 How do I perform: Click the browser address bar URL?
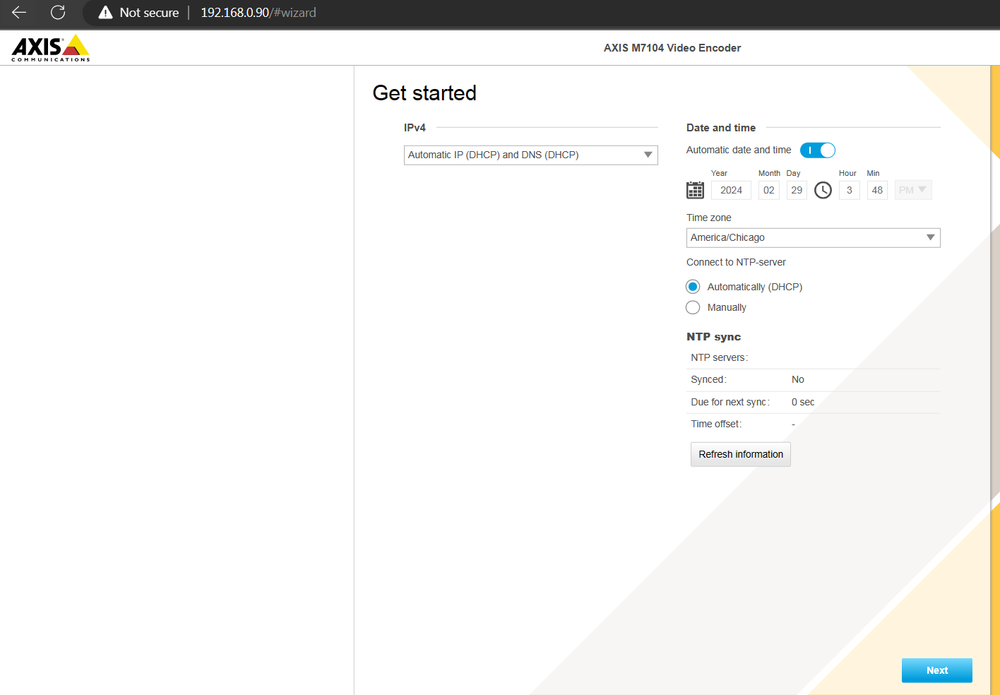point(258,13)
